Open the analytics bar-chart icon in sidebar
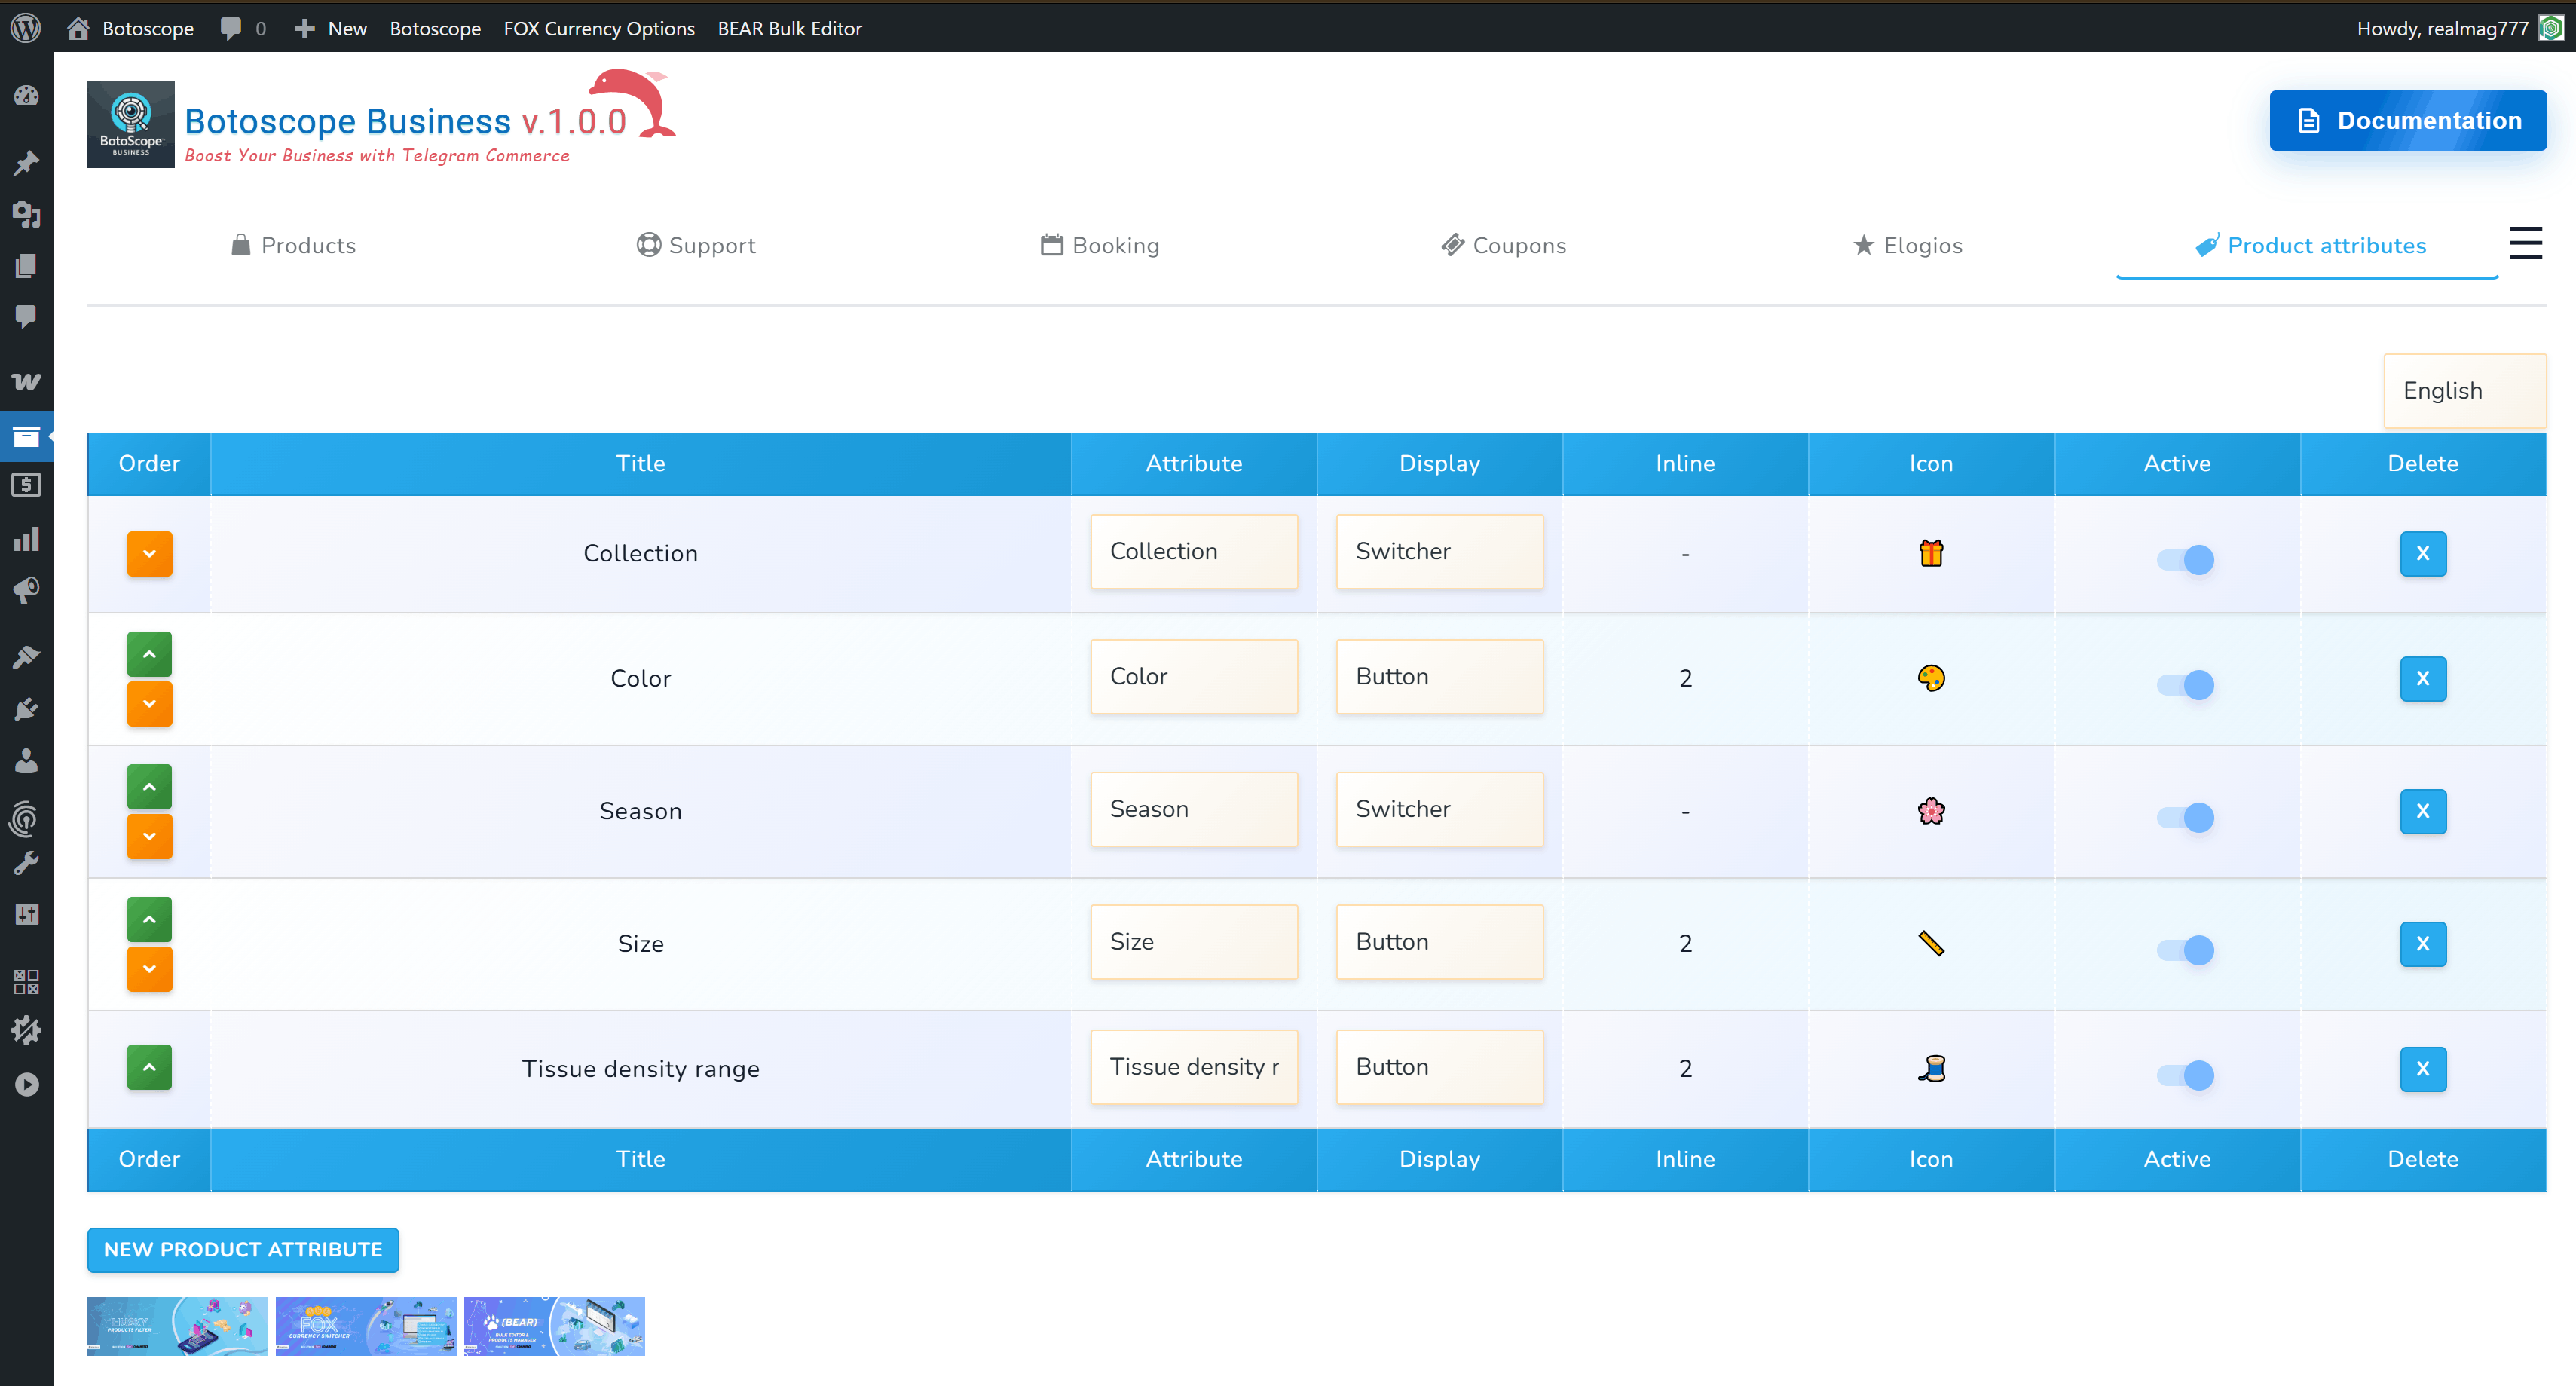The height and width of the screenshot is (1386, 2576). coord(27,538)
